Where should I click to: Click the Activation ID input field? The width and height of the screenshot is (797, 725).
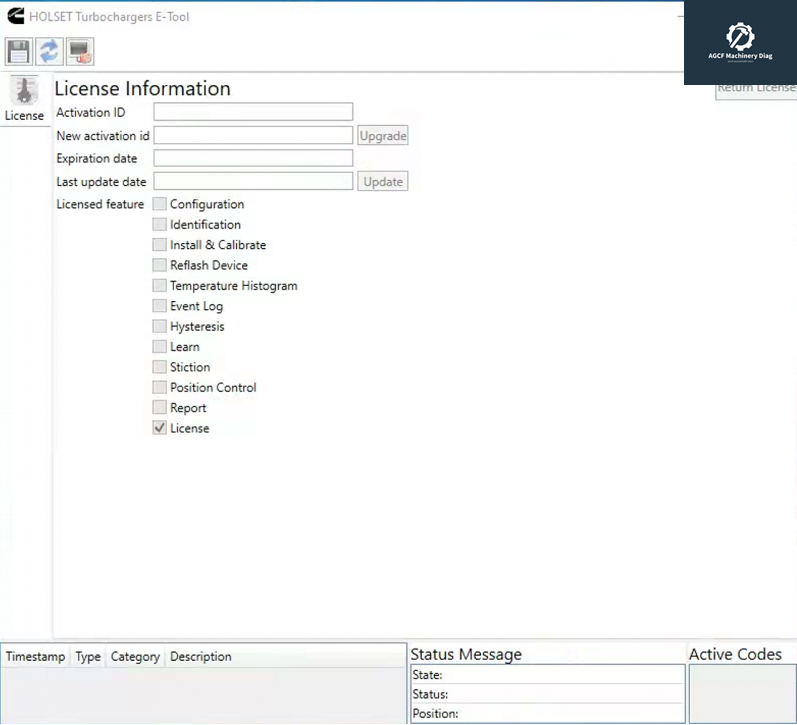tap(253, 112)
